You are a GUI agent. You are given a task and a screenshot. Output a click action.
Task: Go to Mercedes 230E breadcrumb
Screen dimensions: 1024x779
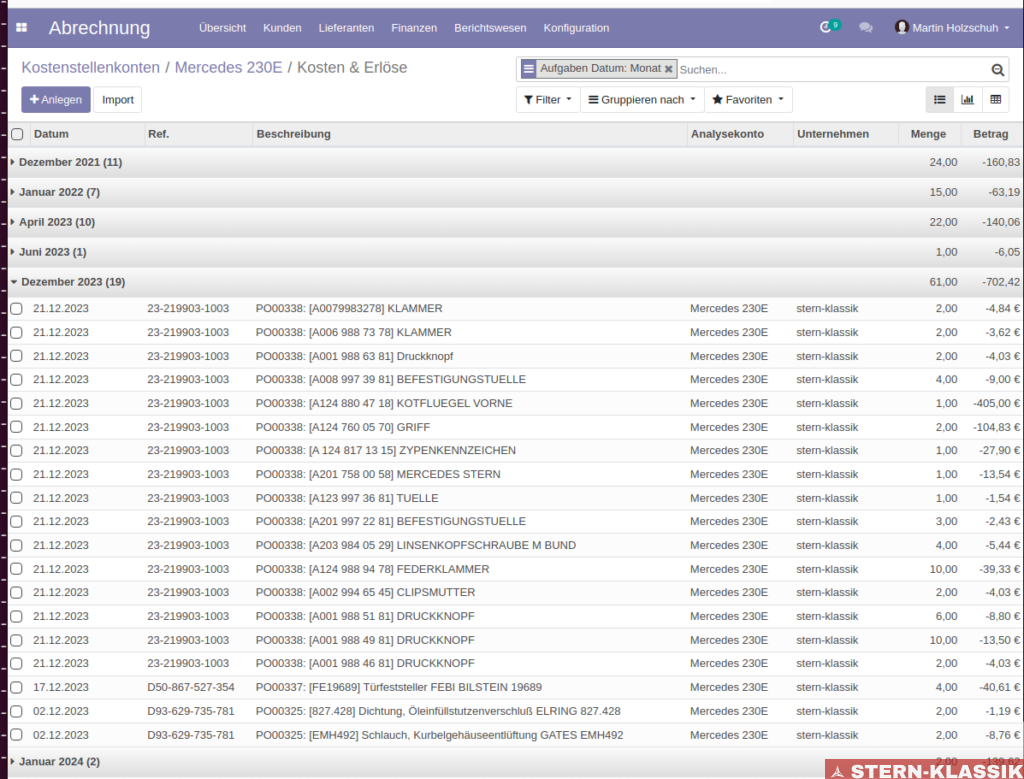(x=229, y=67)
